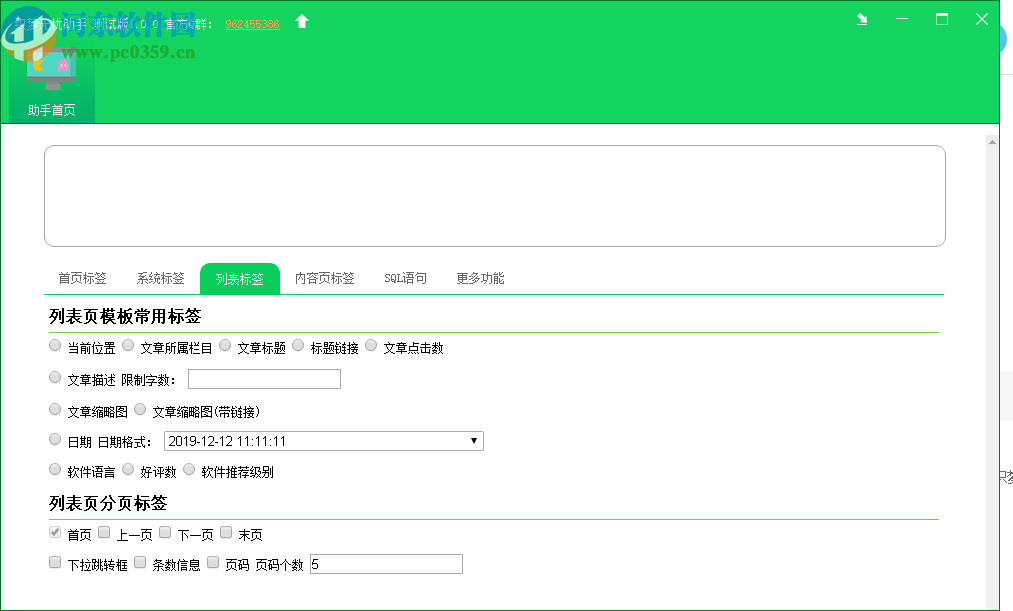1013x611 pixels.
Task: Uncheck the 首页 pagination checkbox
Action: [x=55, y=532]
